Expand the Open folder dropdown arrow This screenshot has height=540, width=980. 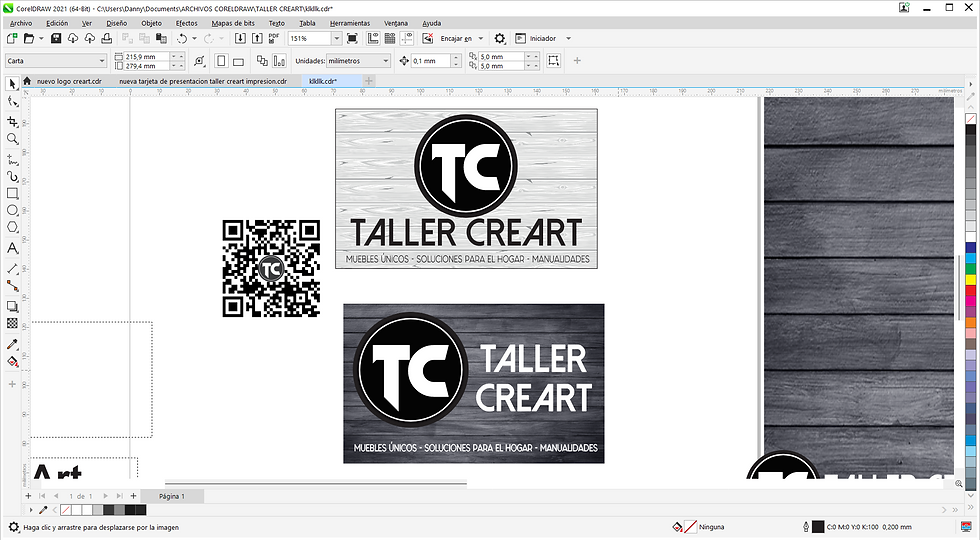coord(41,39)
